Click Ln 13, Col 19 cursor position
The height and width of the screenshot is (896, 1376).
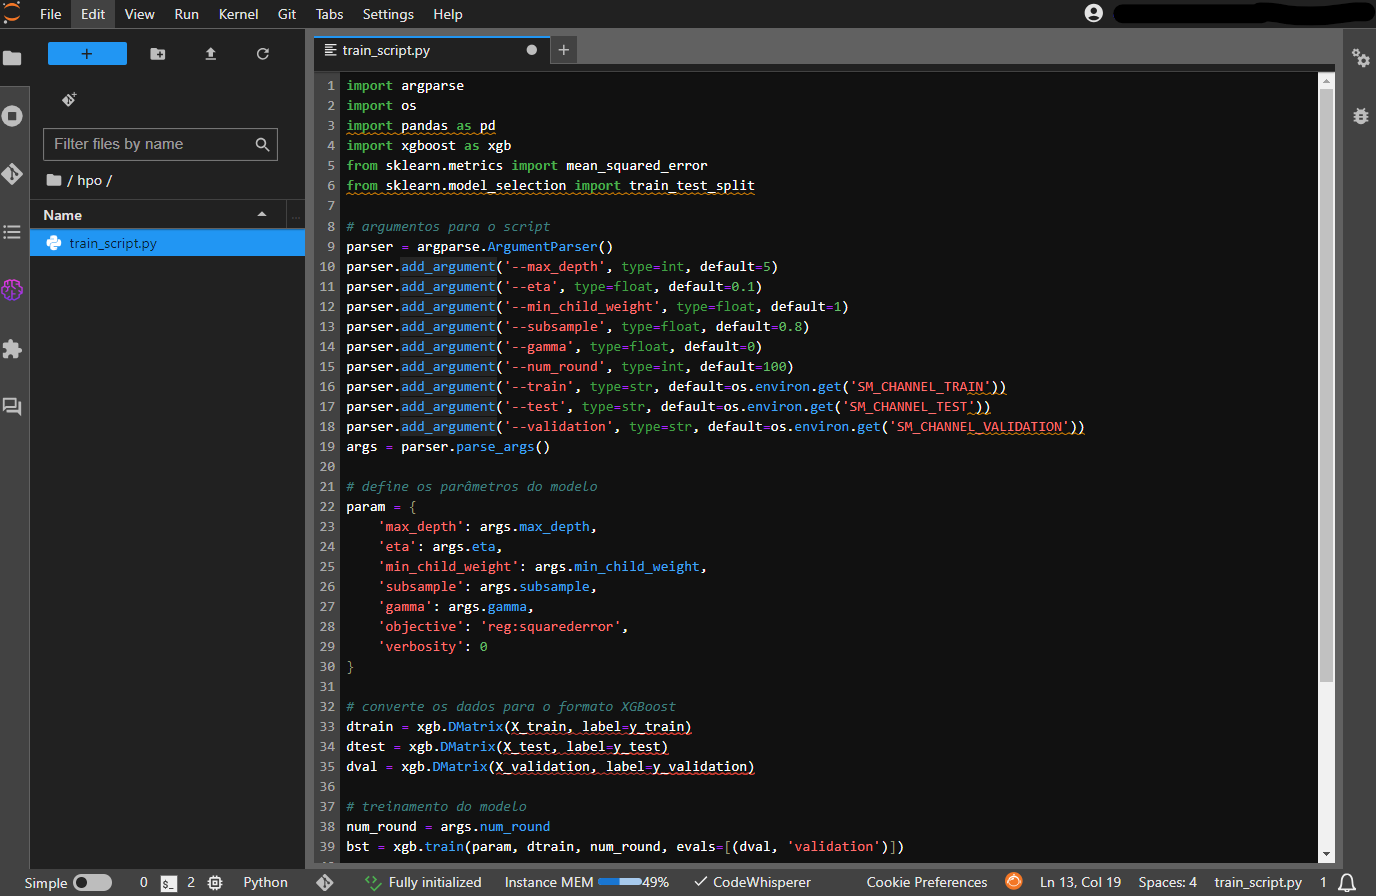click(1080, 882)
